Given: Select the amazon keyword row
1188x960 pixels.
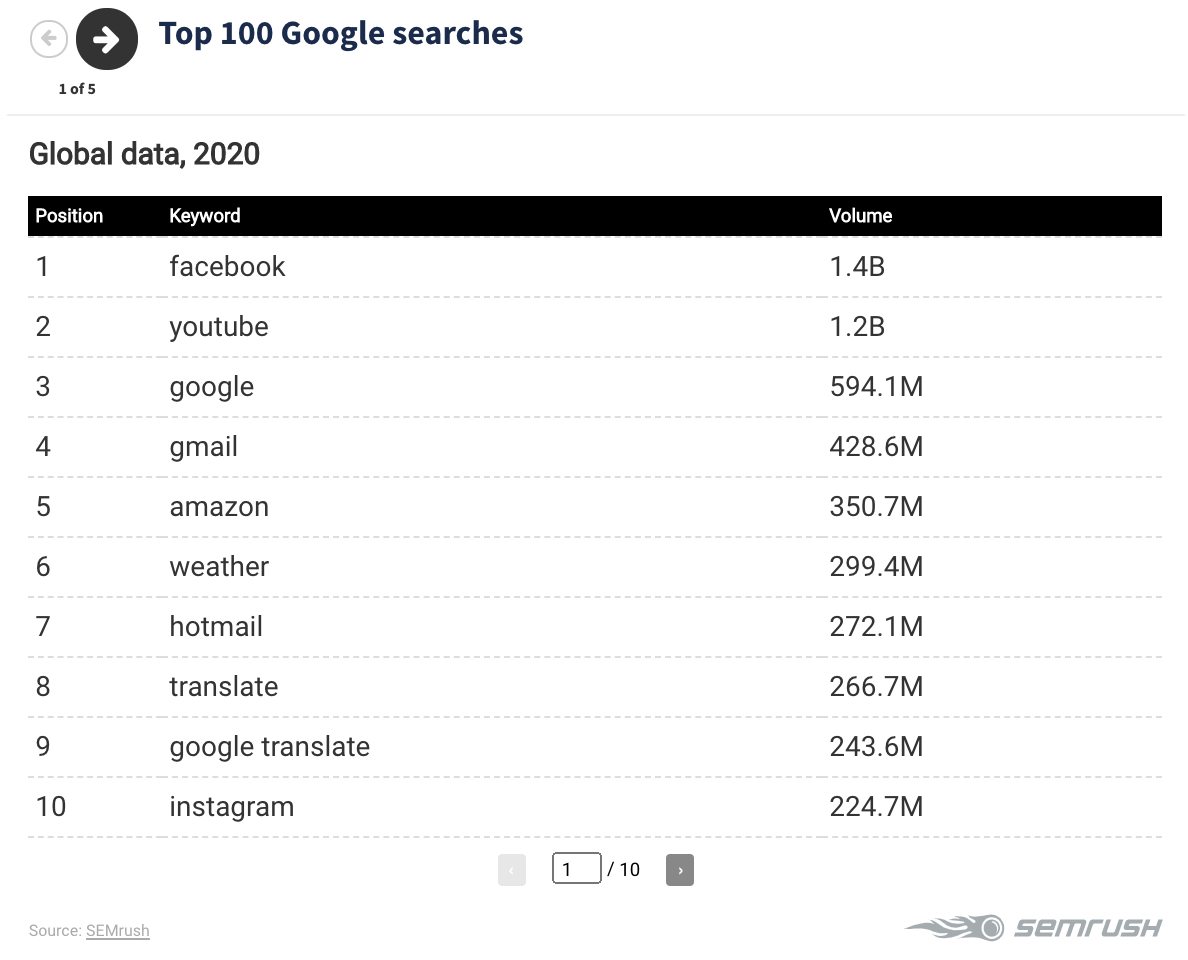Looking at the screenshot, I should click(x=595, y=507).
